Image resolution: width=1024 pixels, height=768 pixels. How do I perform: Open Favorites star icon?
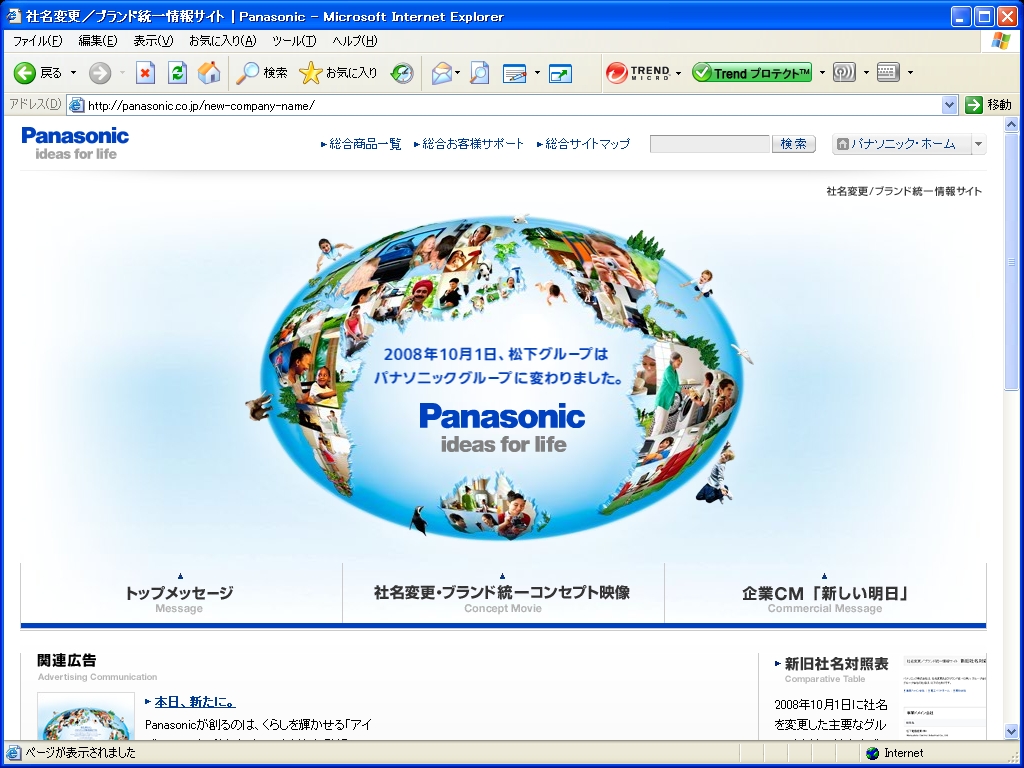pyautogui.click(x=311, y=72)
